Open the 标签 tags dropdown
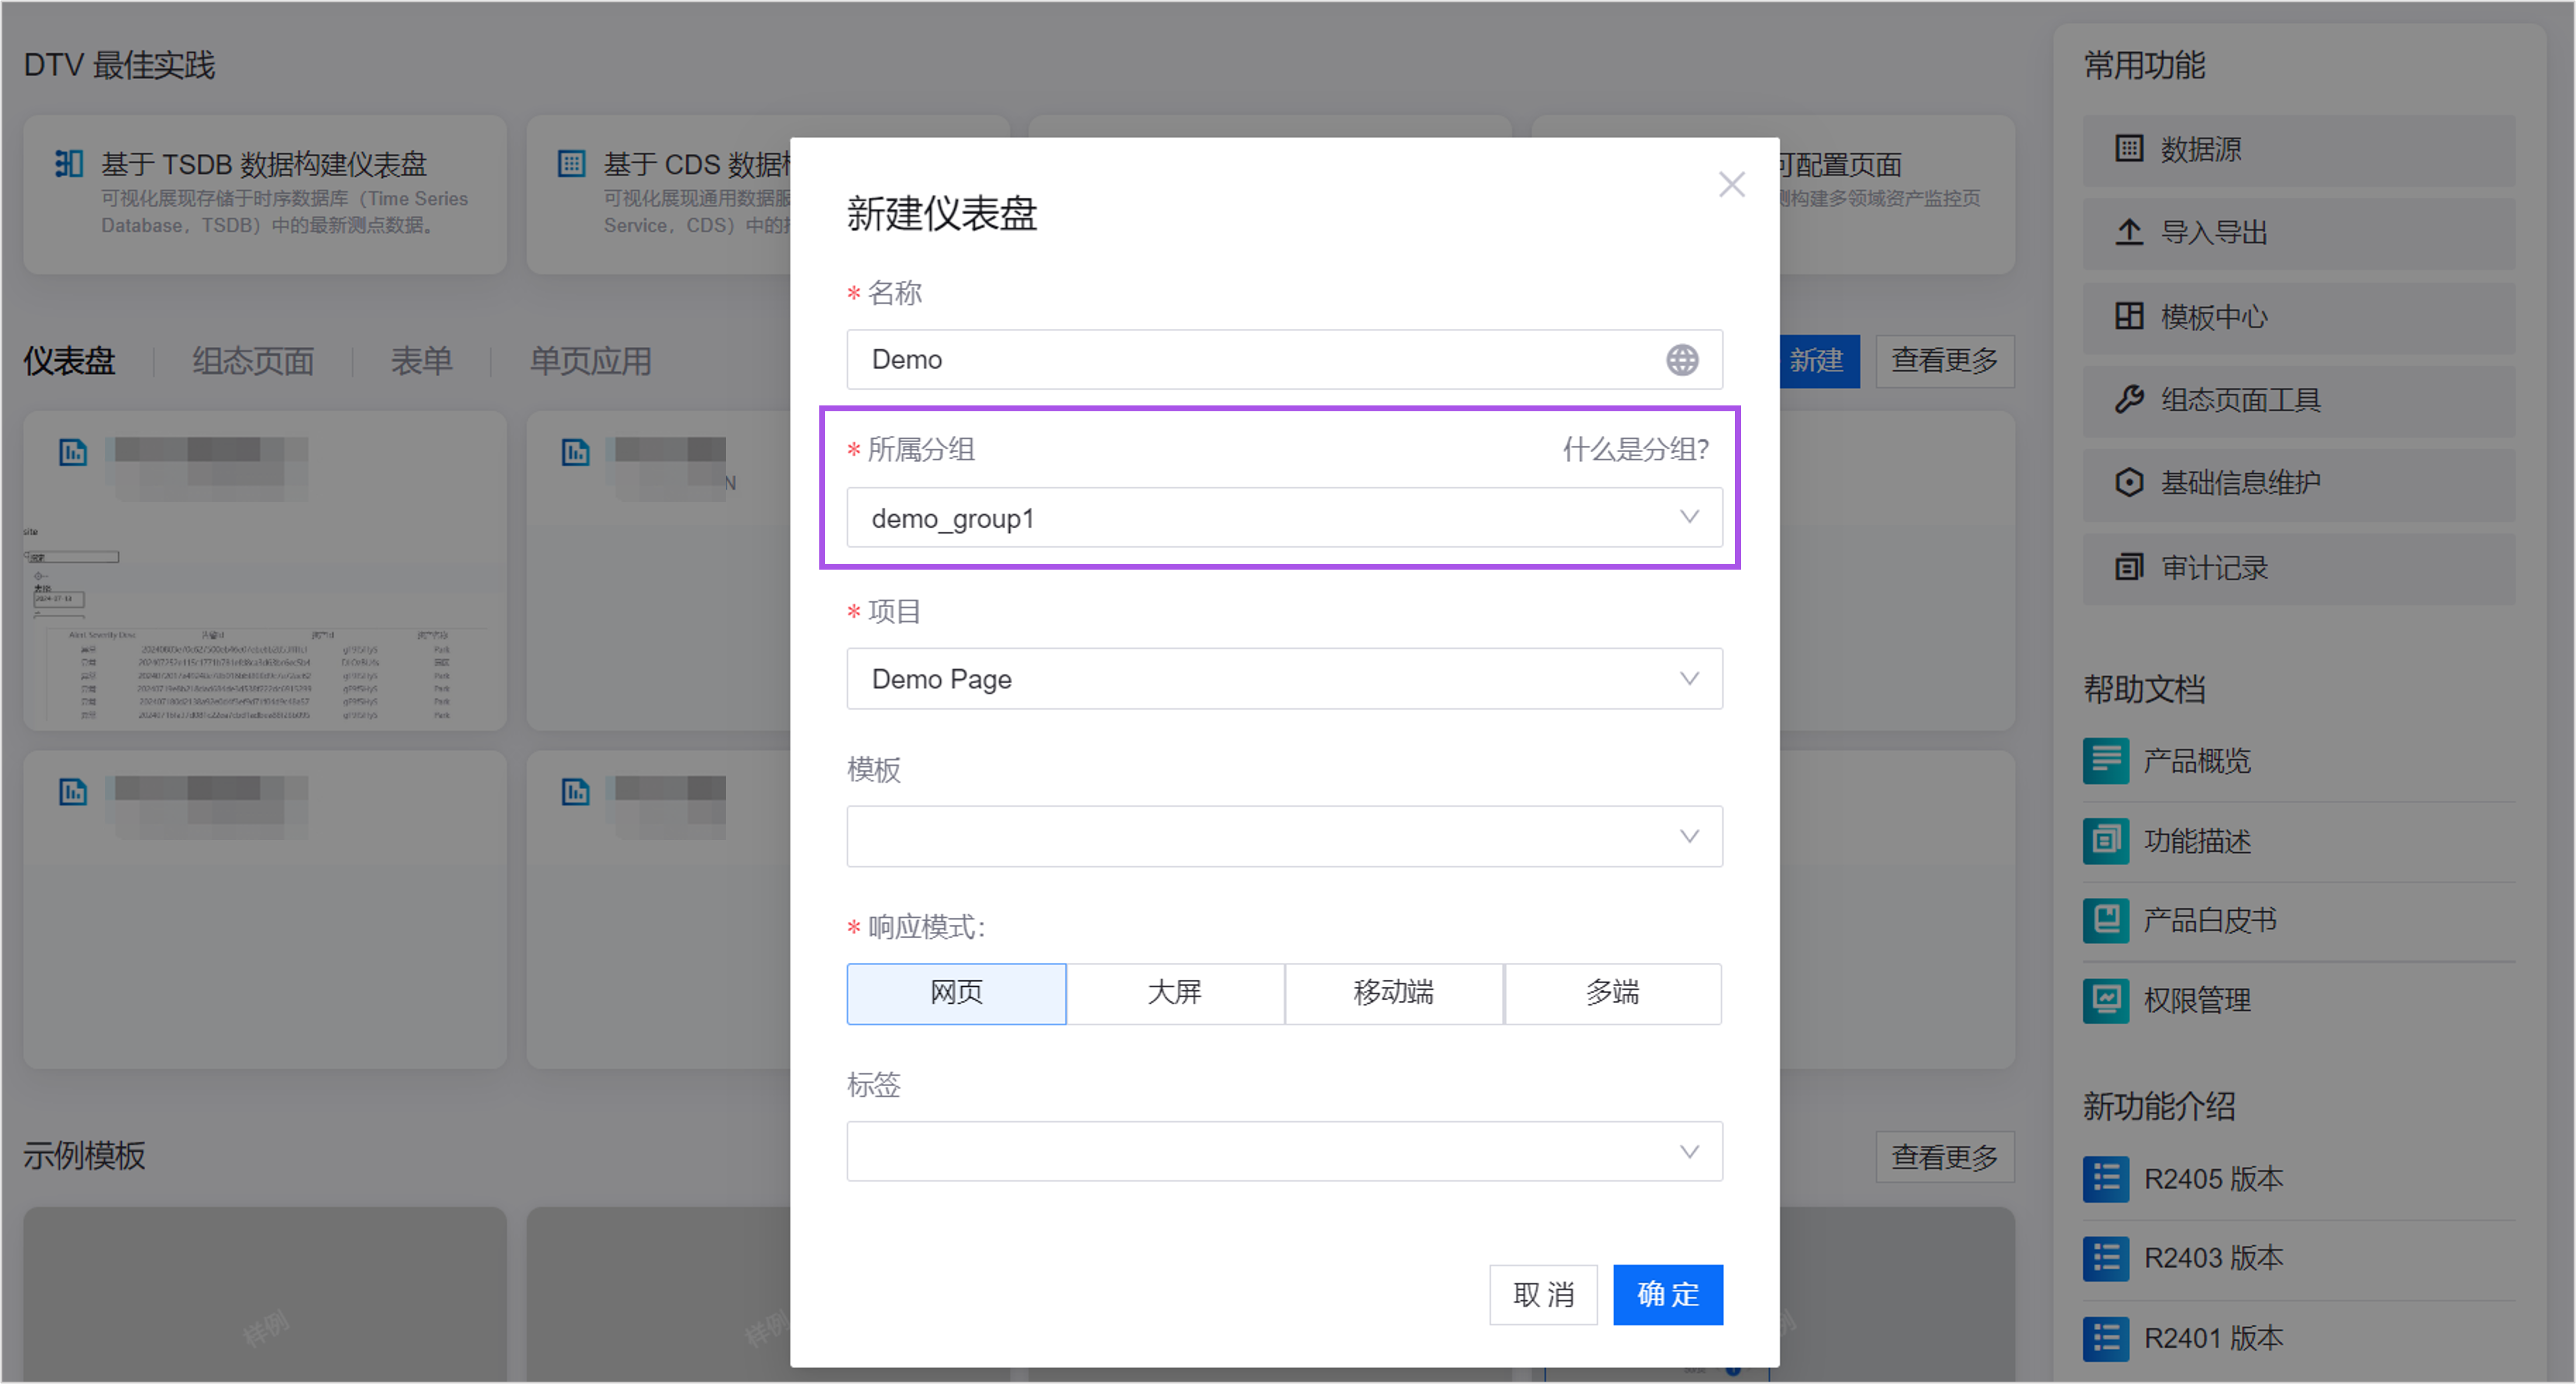 coord(1284,1151)
